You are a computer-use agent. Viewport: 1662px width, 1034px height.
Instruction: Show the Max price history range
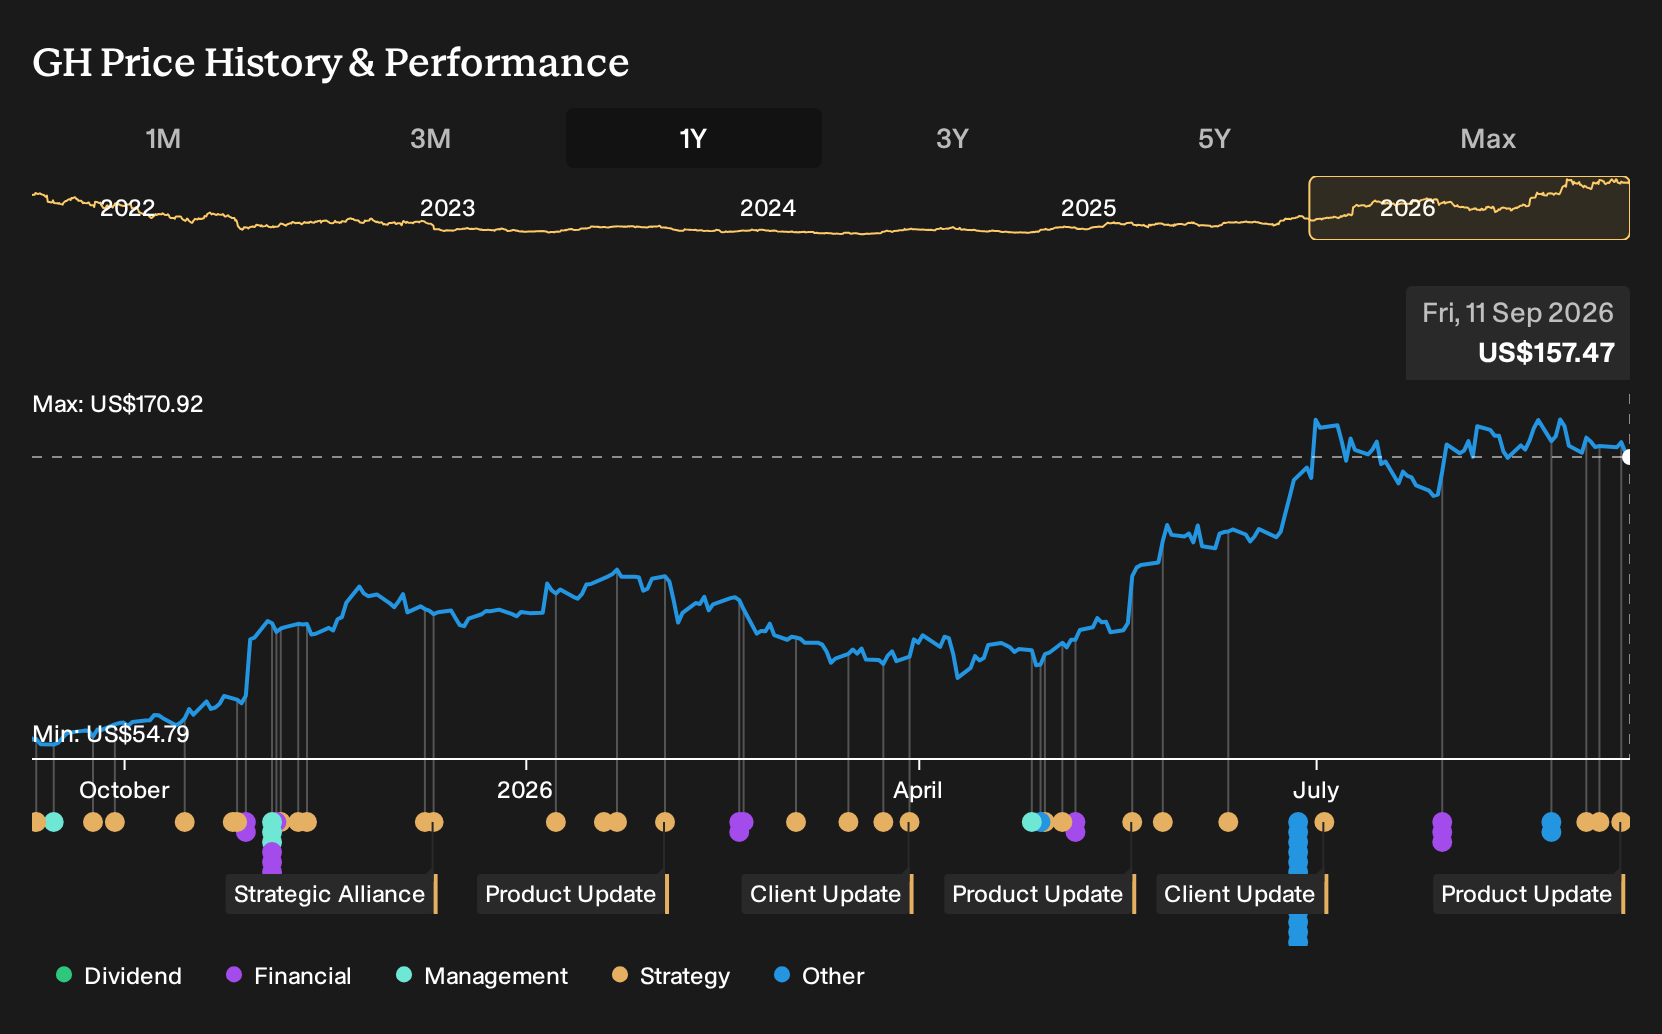(x=1488, y=138)
